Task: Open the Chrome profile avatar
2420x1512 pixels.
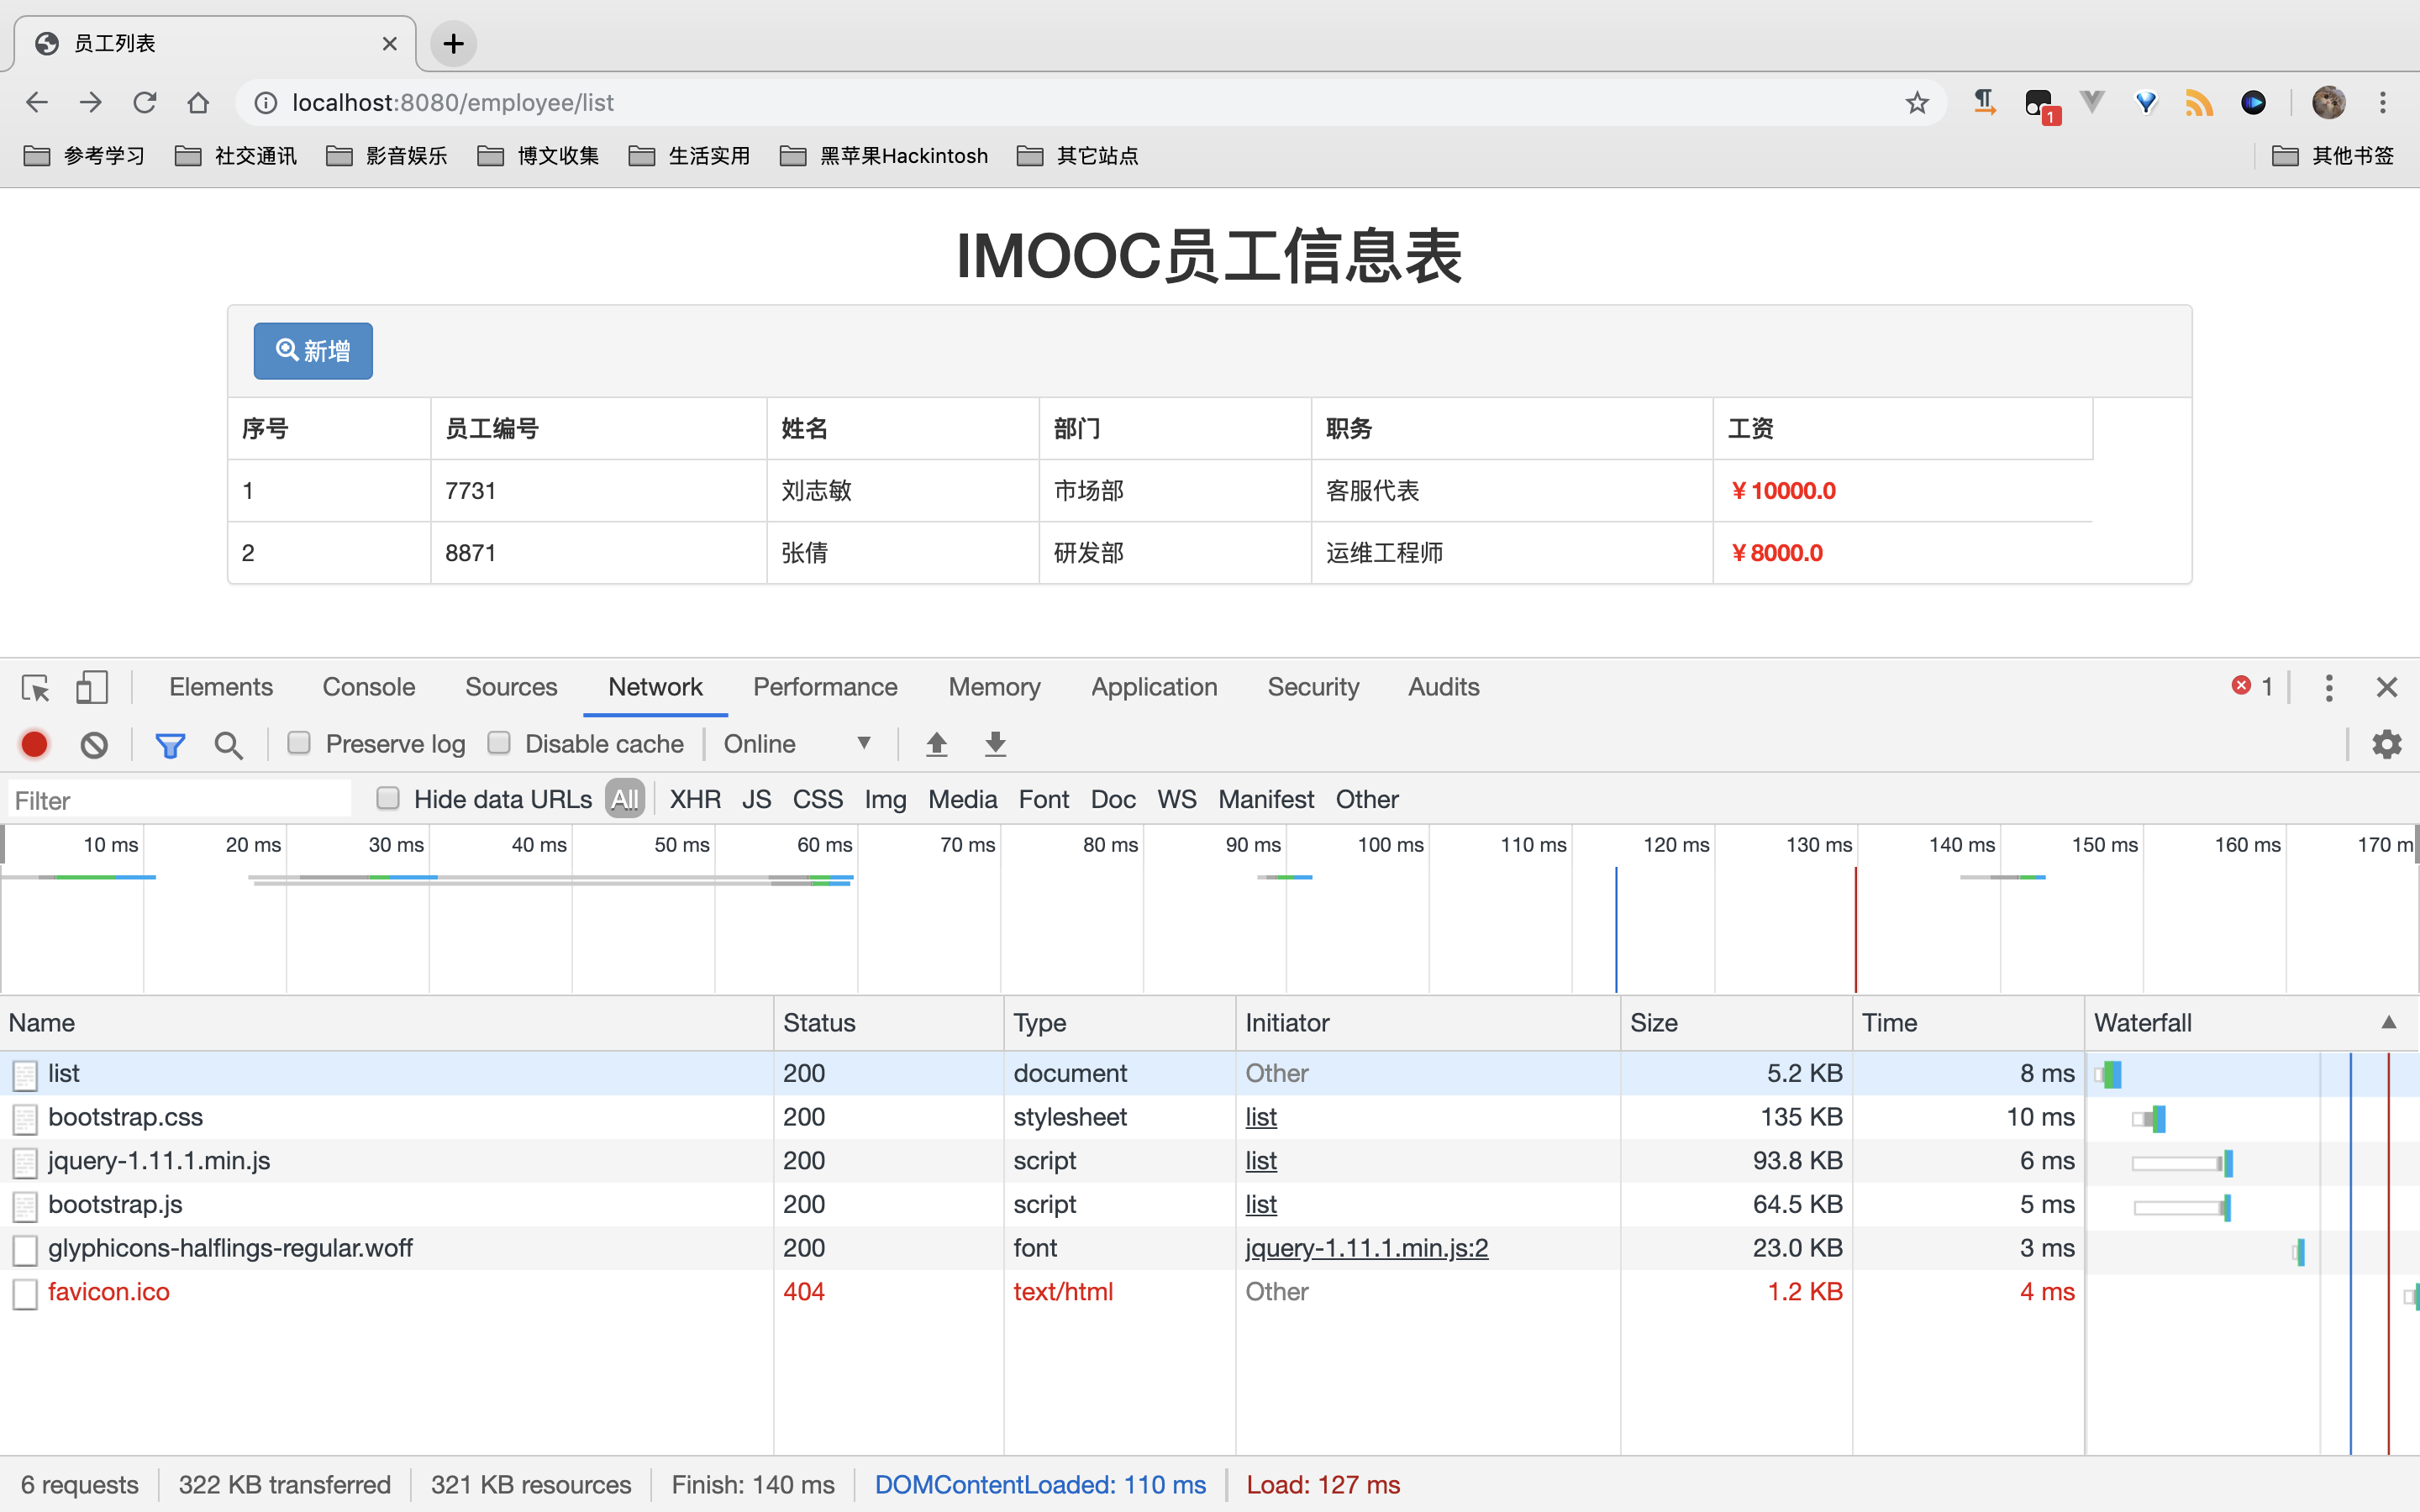Action: 2329,102
